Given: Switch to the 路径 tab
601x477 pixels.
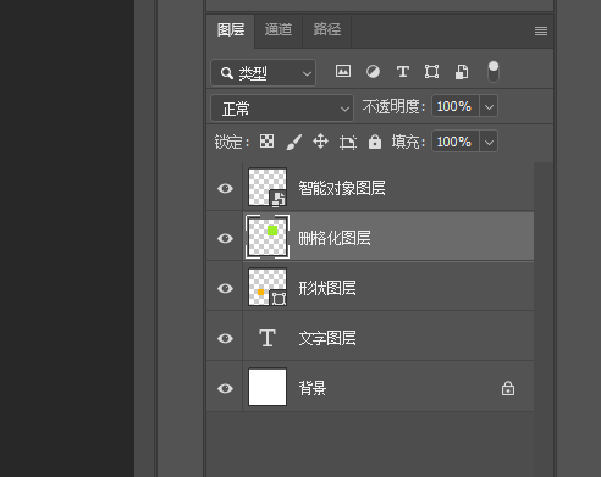Looking at the screenshot, I should click(x=327, y=30).
